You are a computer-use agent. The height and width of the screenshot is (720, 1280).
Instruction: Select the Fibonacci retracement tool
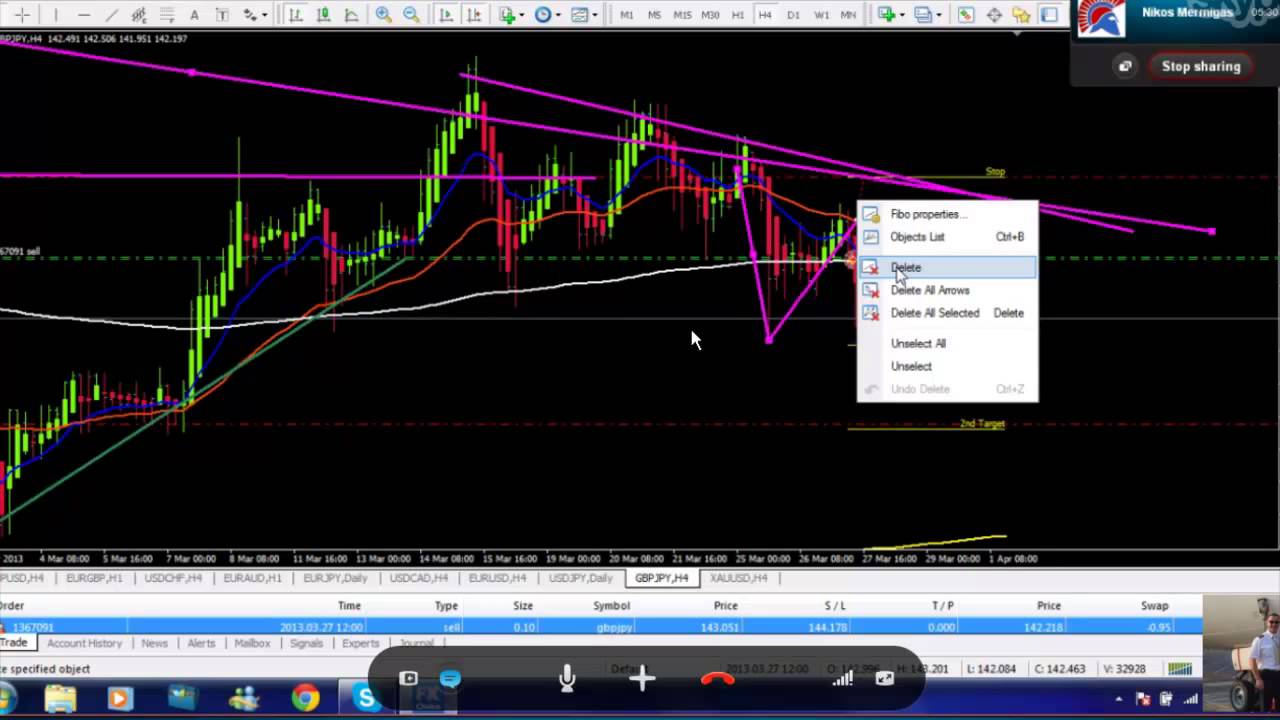click(x=166, y=15)
